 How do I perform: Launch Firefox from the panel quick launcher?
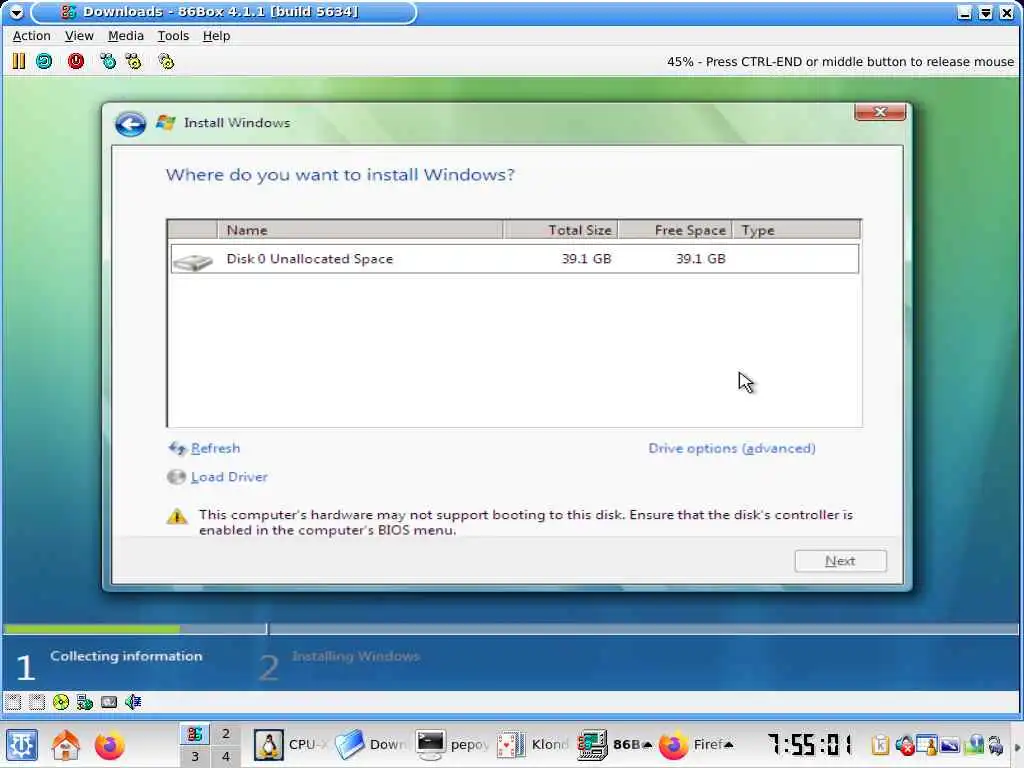pos(109,744)
